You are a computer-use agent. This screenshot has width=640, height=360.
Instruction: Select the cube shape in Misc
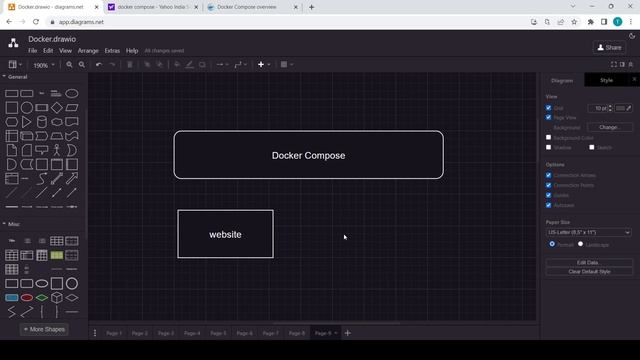tap(57, 298)
